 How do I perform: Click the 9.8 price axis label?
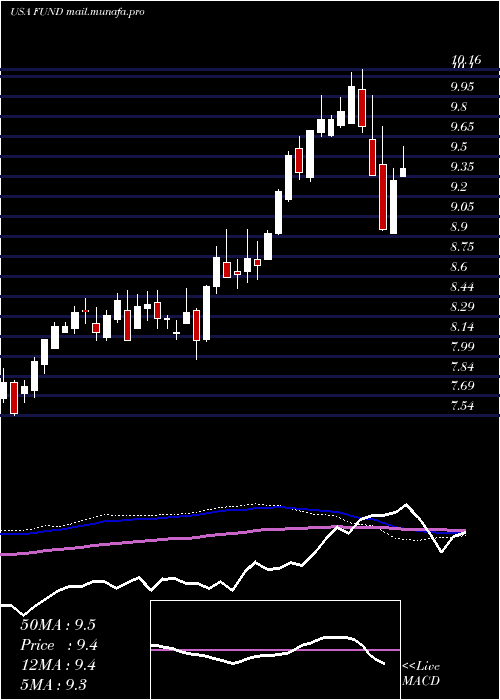tap(458, 107)
